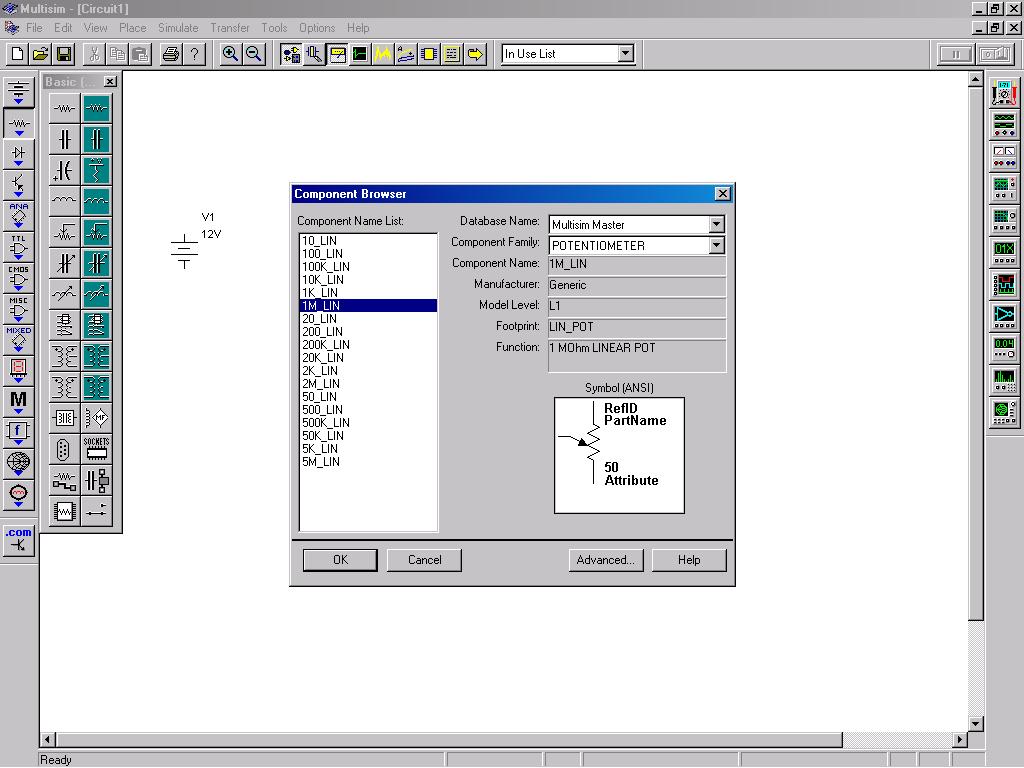Open the RF components dropdown

(18, 464)
